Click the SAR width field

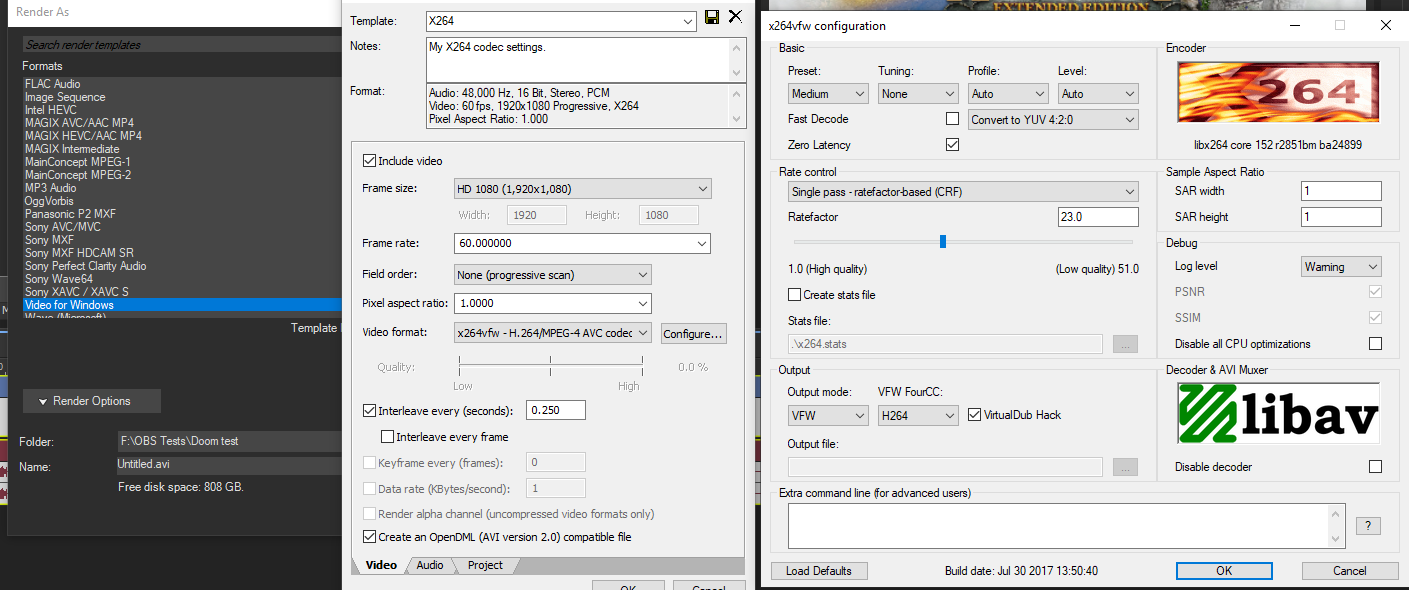(x=1341, y=191)
